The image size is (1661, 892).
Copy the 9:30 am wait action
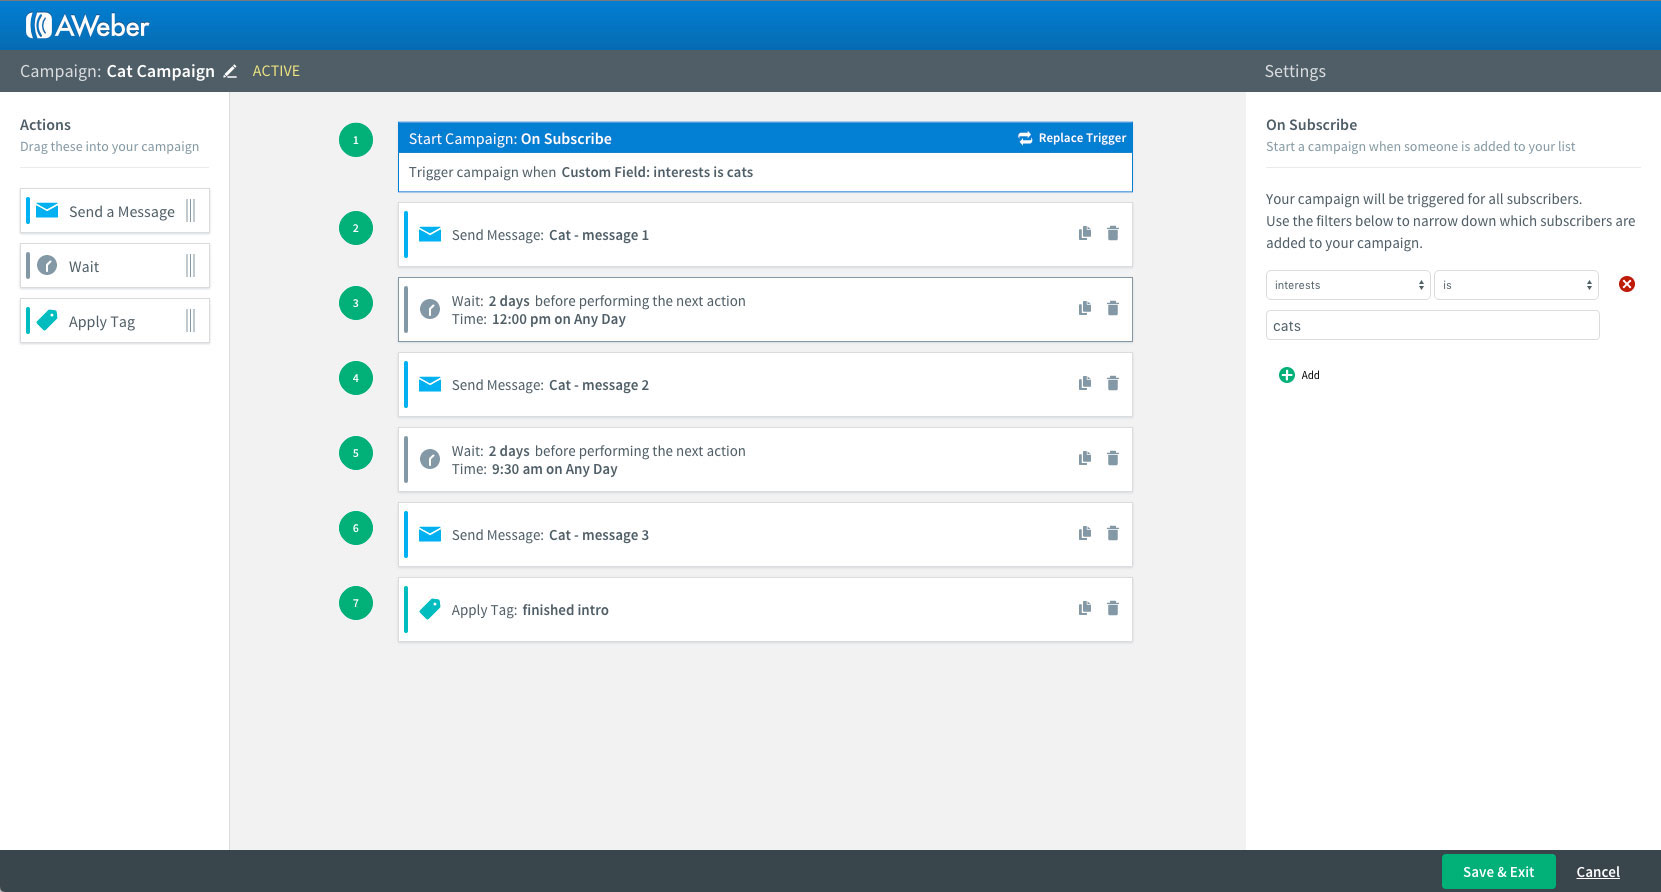pyautogui.click(x=1085, y=458)
